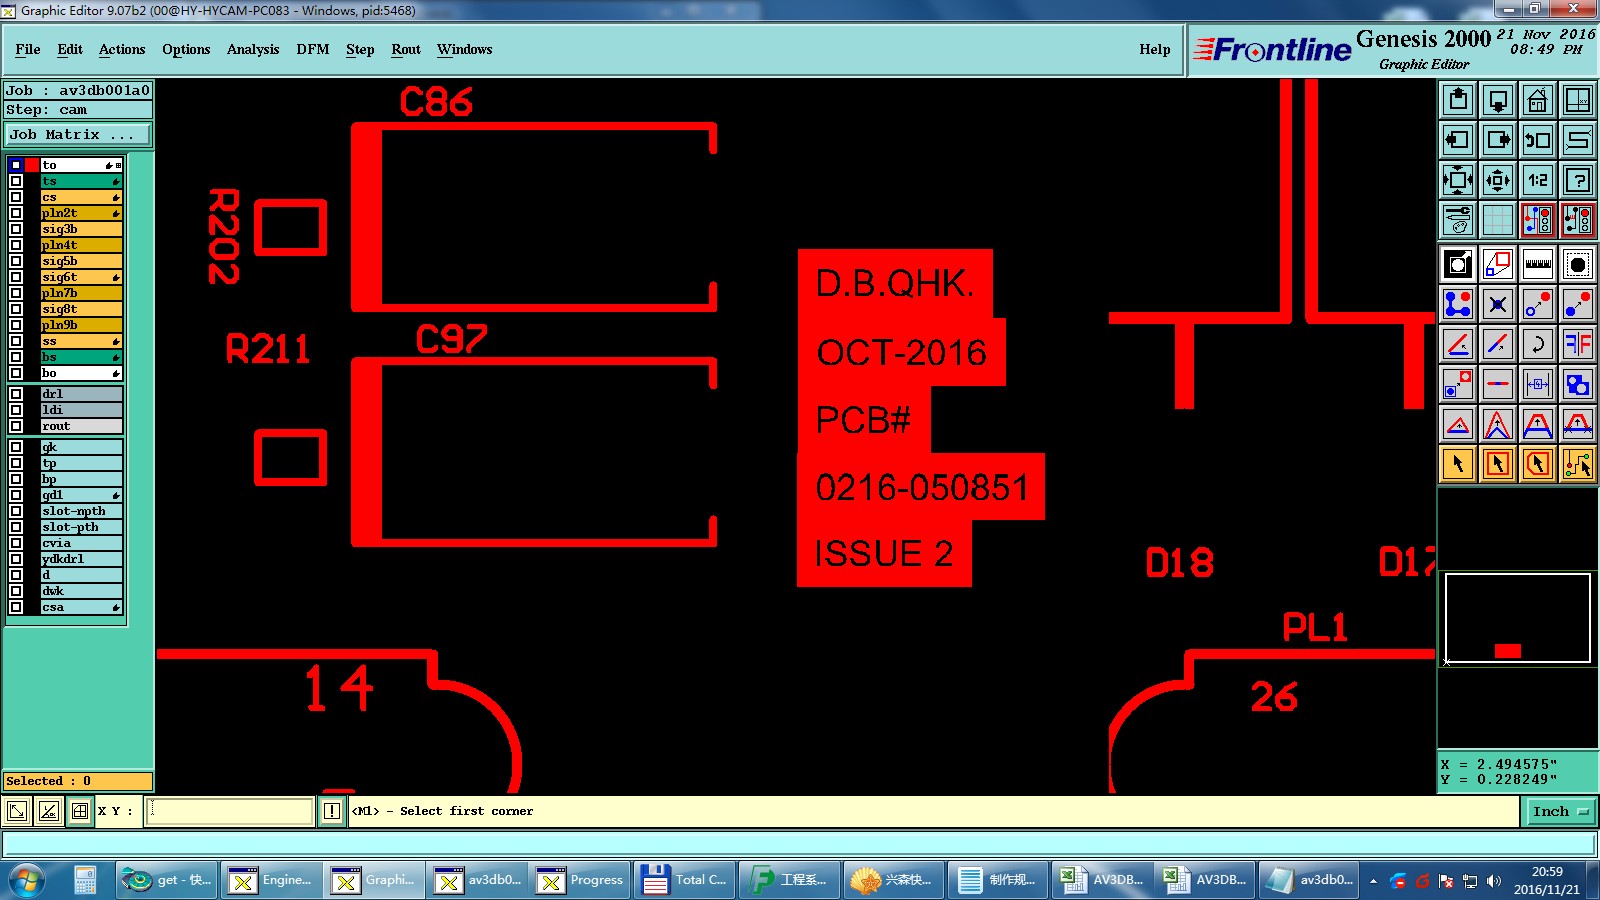Select the polygon-framed pointer select tool
Image resolution: width=1600 pixels, height=900 pixels.
pyautogui.click(x=1538, y=464)
